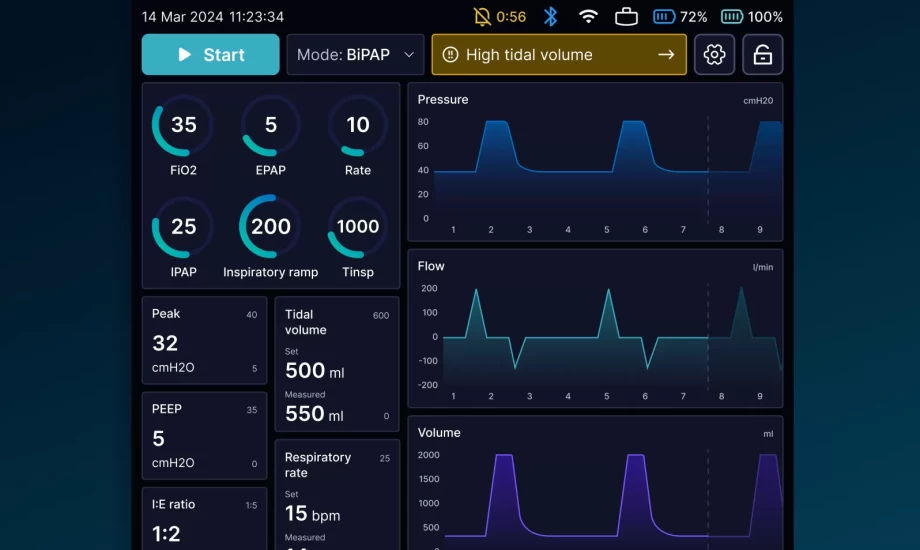Open the I:E ratio card
The height and width of the screenshot is (550, 920).
pos(204,519)
